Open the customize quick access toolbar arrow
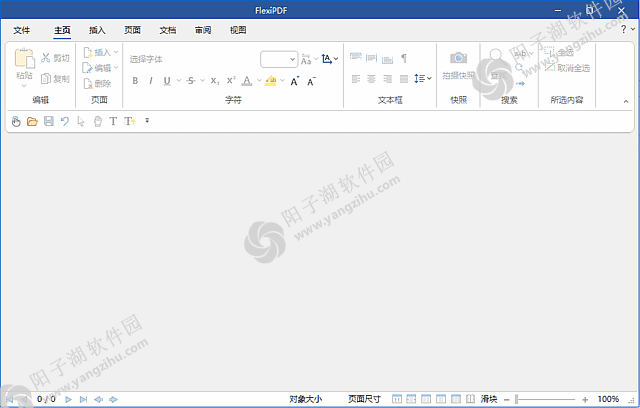The height and width of the screenshot is (408, 640). click(147, 121)
